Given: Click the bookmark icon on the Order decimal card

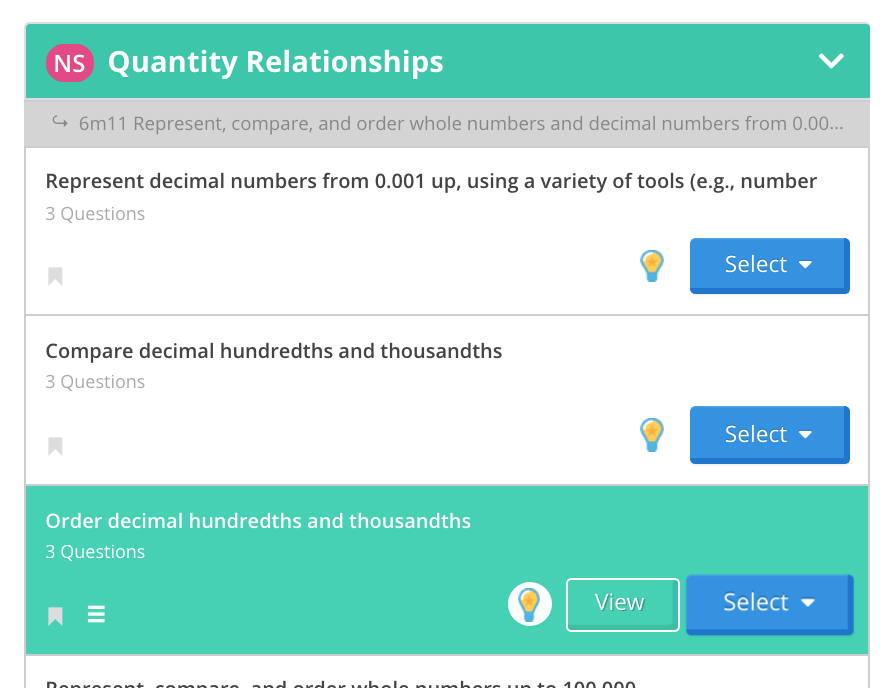Looking at the screenshot, I should click(55, 614).
